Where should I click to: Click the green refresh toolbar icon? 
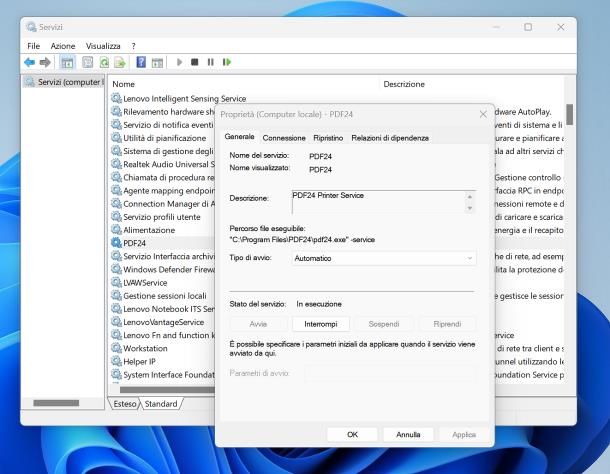[104, 62]
